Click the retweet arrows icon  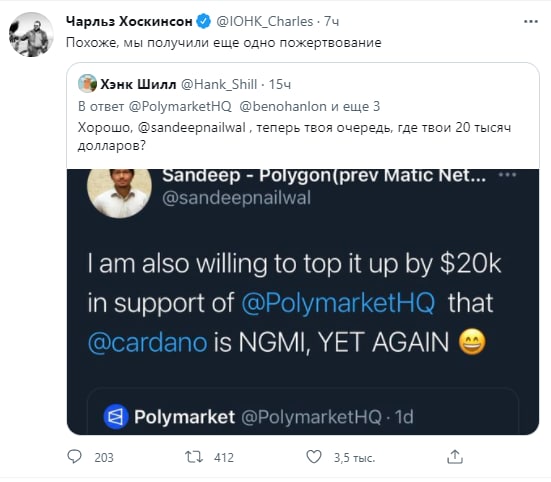pyautogui.click(x=194, y=457)
